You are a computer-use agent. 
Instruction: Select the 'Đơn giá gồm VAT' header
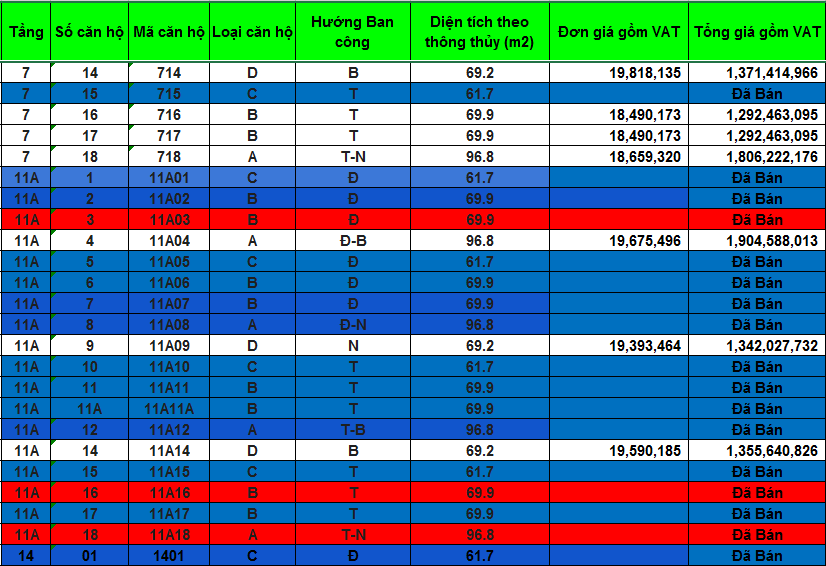tap(619, 32)
